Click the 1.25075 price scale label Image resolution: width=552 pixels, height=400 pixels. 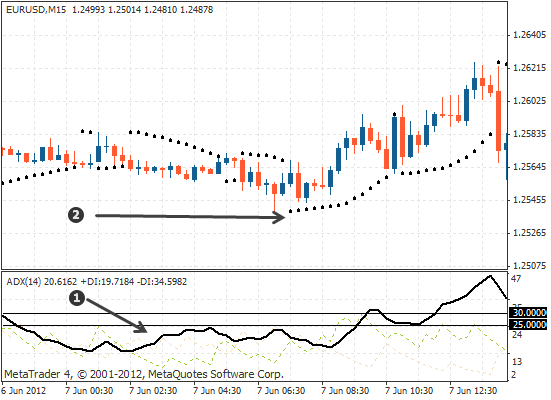pos(529,266)
